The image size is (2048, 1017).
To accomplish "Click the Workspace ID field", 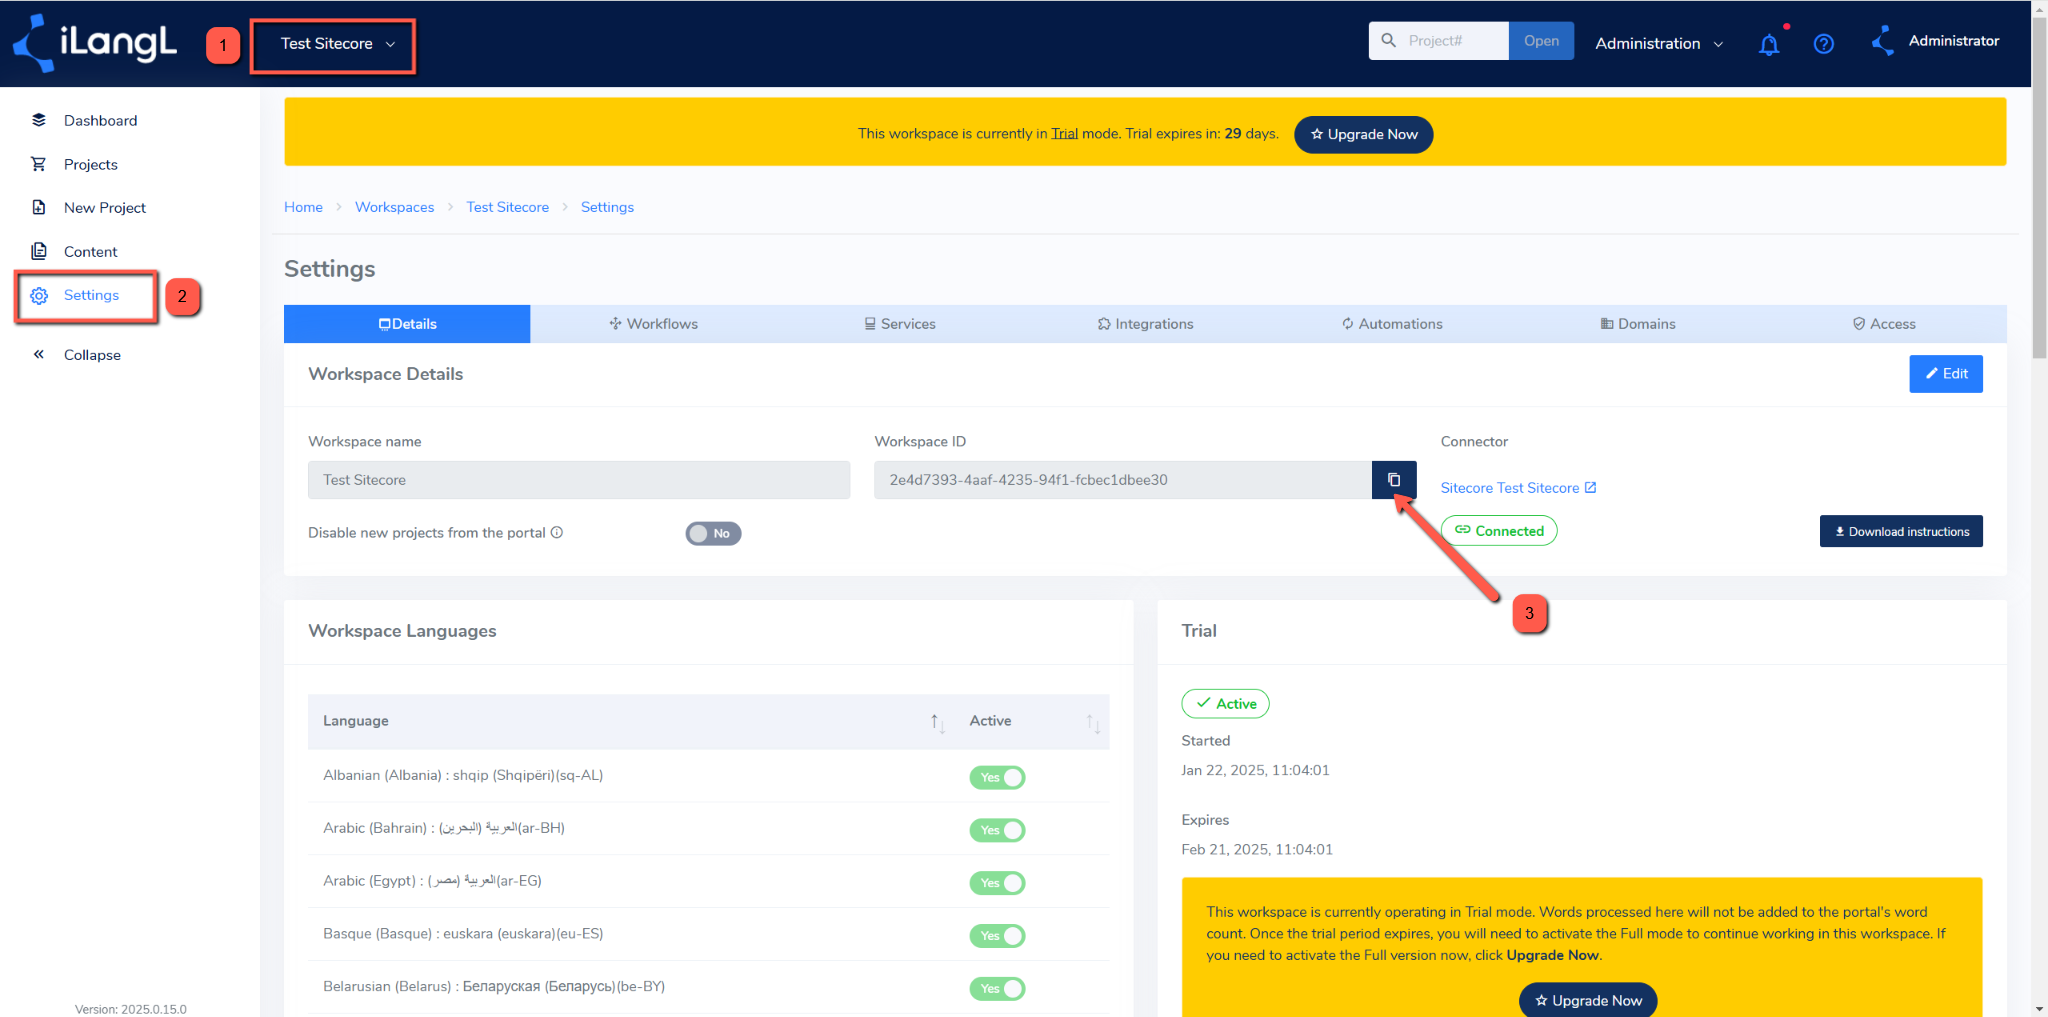I will coord(1123,480).
